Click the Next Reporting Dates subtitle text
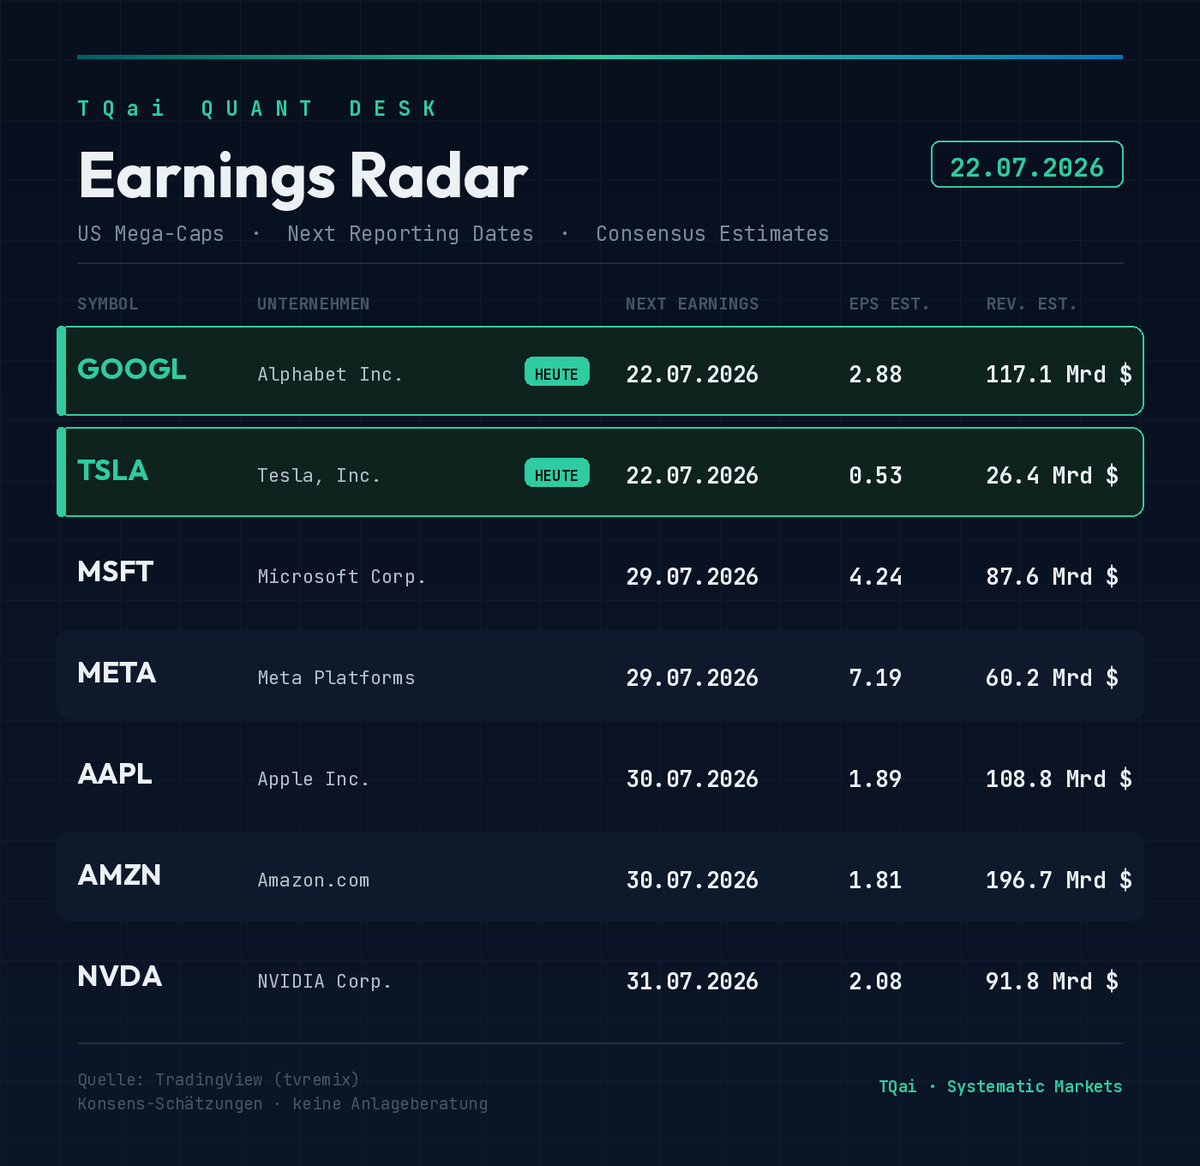This screenshot has width=1200, height=1166. pyautogui.click(x=410, y=234)
